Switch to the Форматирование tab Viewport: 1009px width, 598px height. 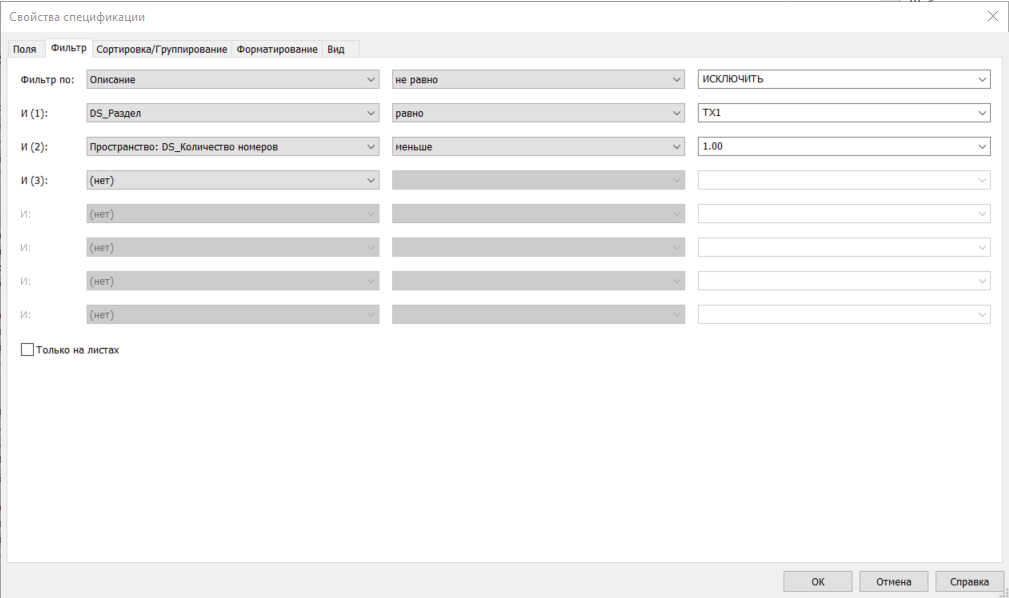pos(277,49)
